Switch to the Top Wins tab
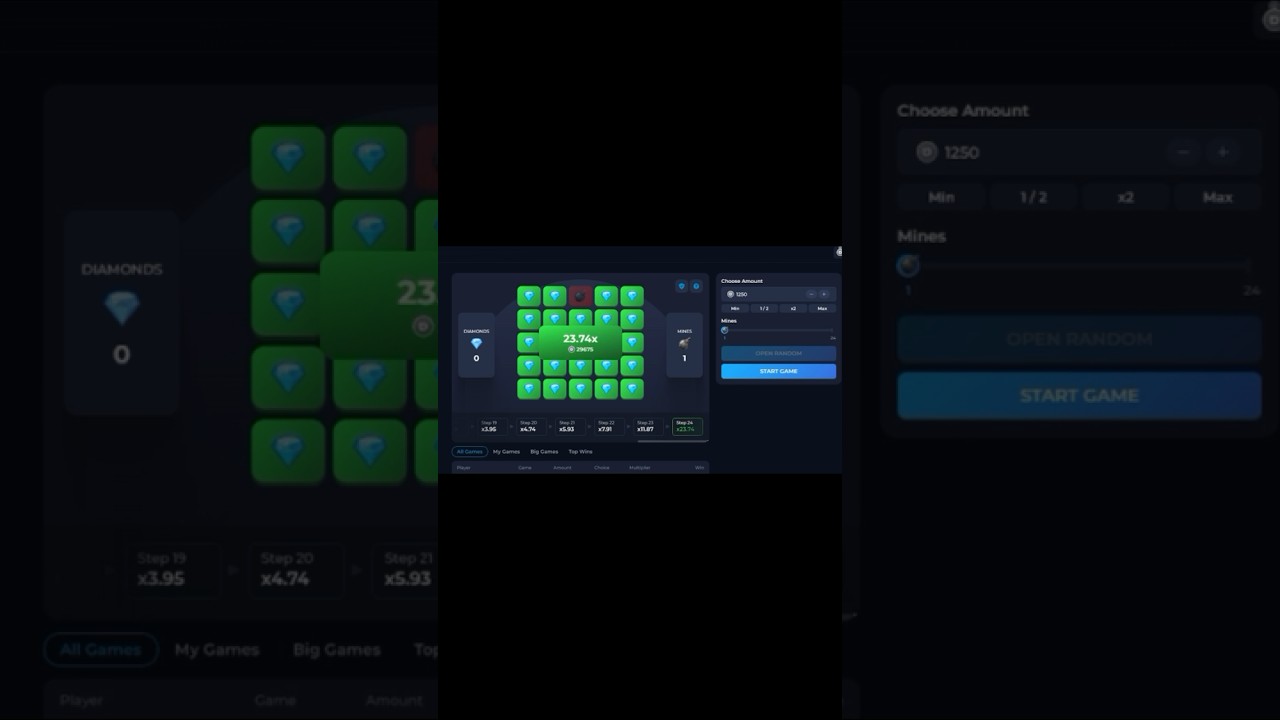Screen dimensions: 1280x720 pyautogui.click(x=581, y=452)
